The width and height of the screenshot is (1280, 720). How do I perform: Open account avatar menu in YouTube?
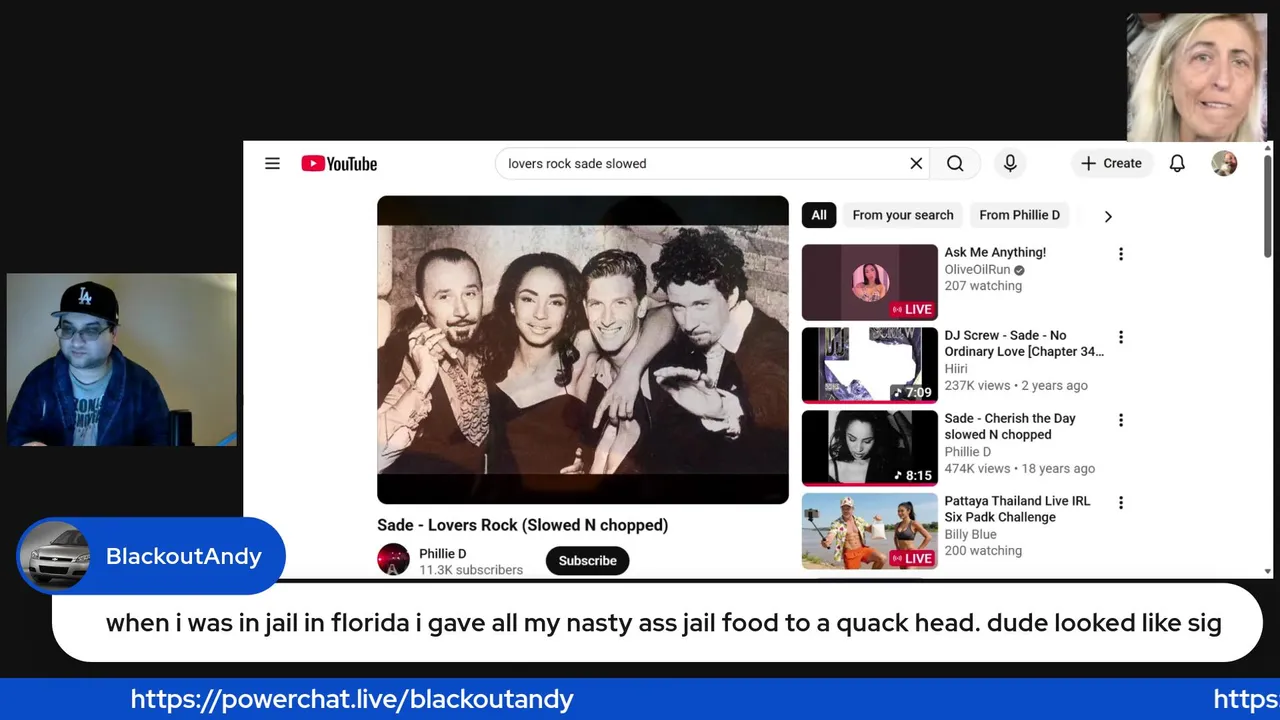pyautogui.click(x=1224, y=163)
